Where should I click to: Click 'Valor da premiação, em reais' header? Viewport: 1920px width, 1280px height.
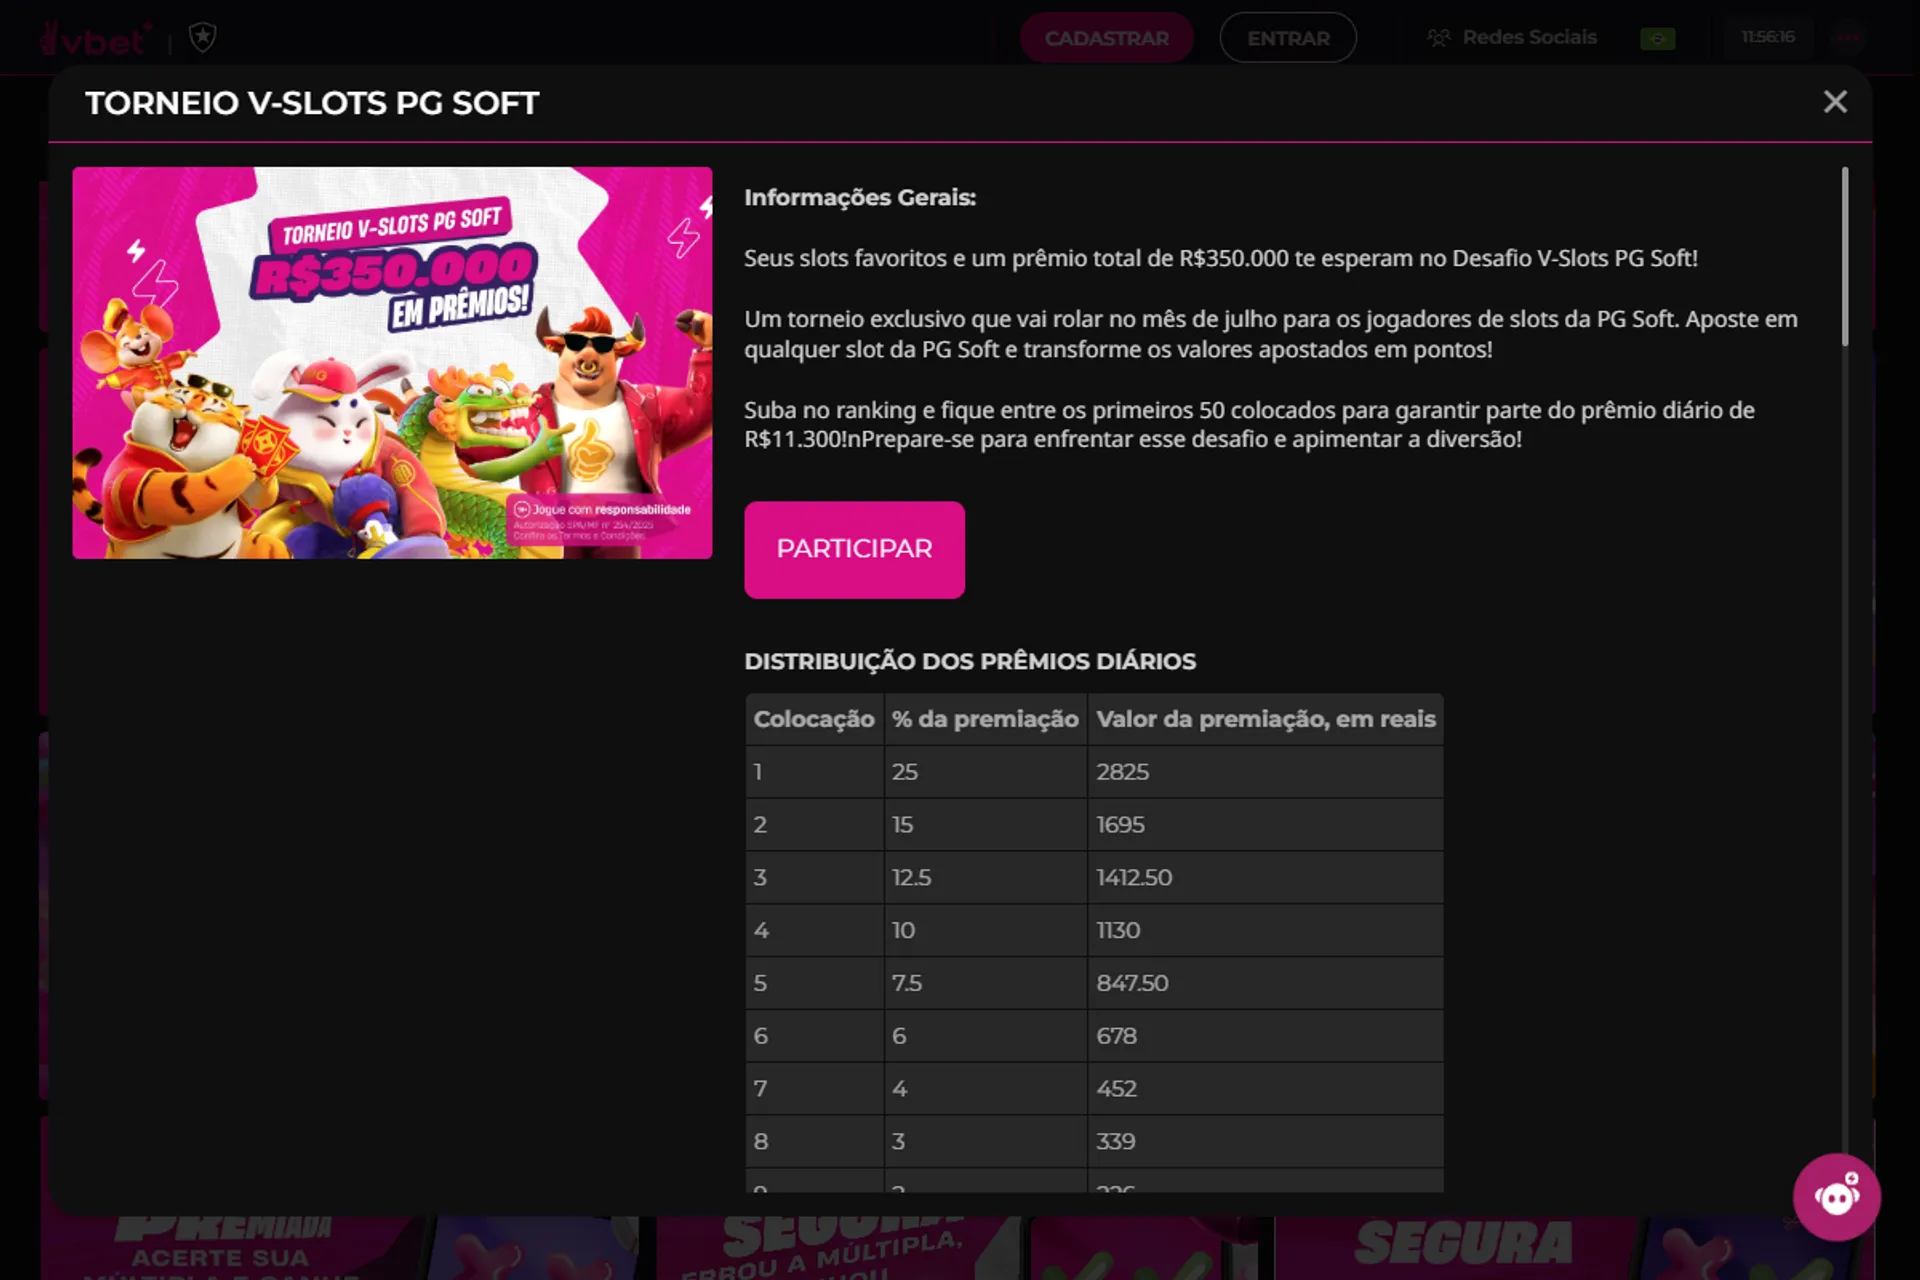pyautogui.click(x=1266, y=719)
